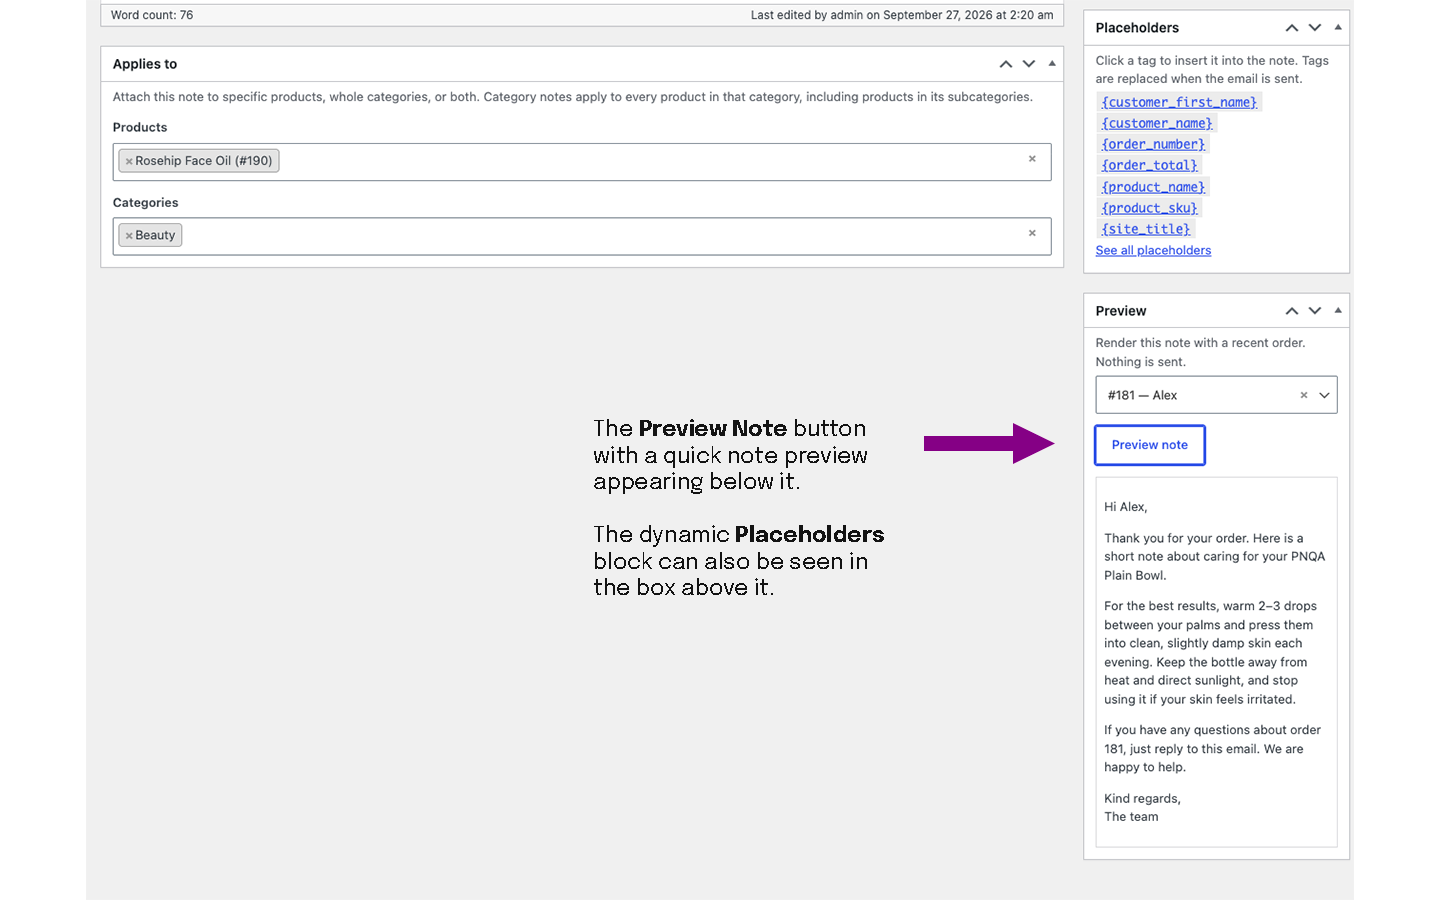Image resolution: width=1440 pixels, height=900 pixels.
Task: Move Preview panel down
Action: (1315, 311)
